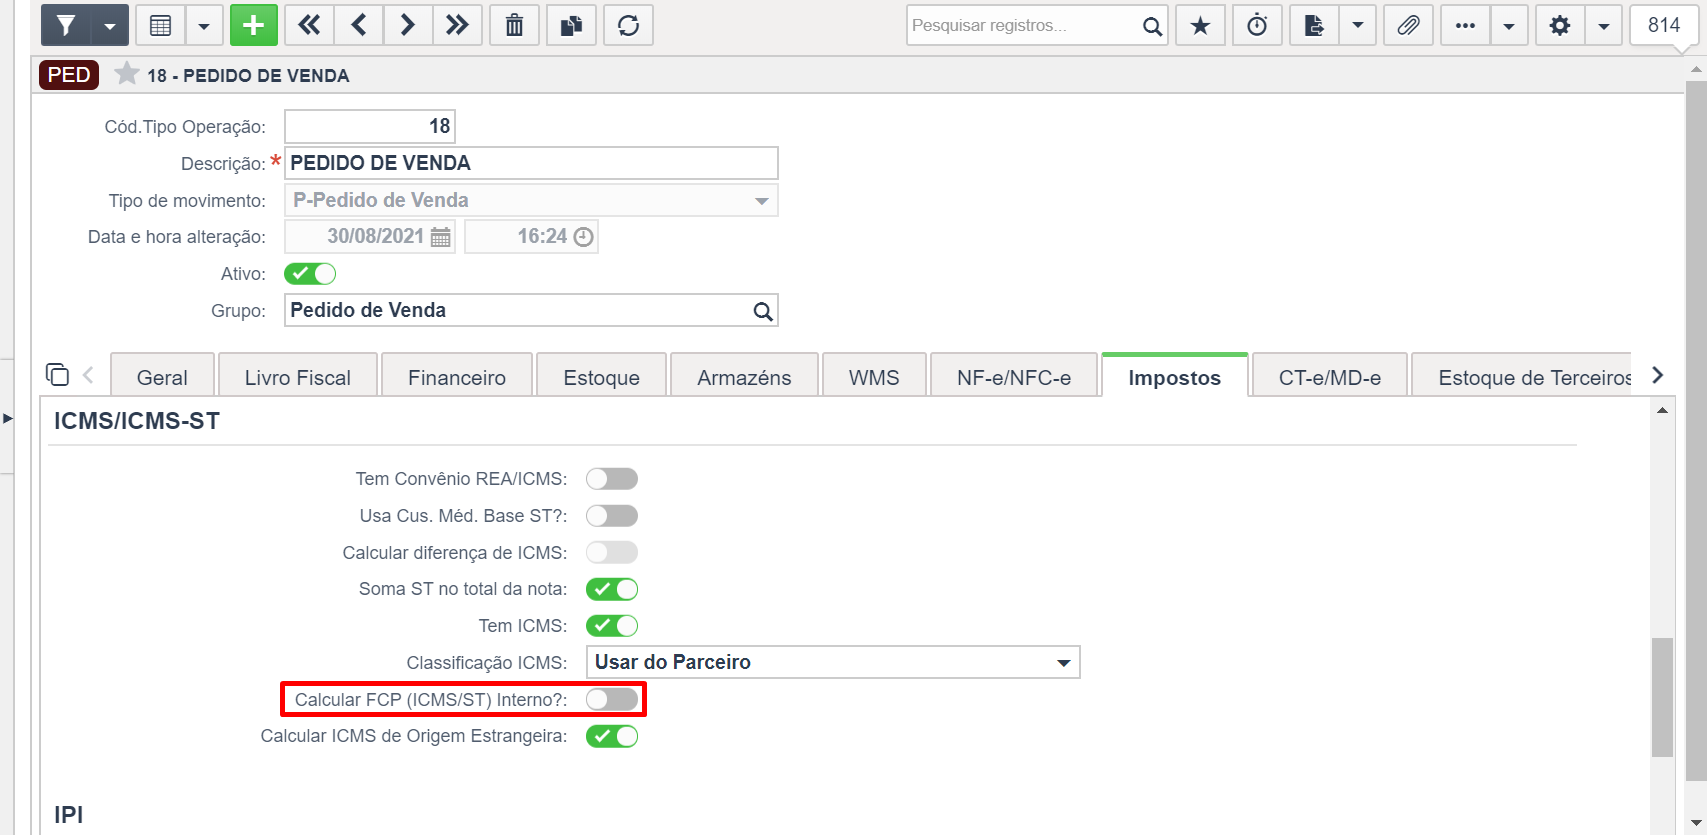Viewport: 1707px width, 835px height.
Task: Select the WMS tab
Action: coord(874,377)
